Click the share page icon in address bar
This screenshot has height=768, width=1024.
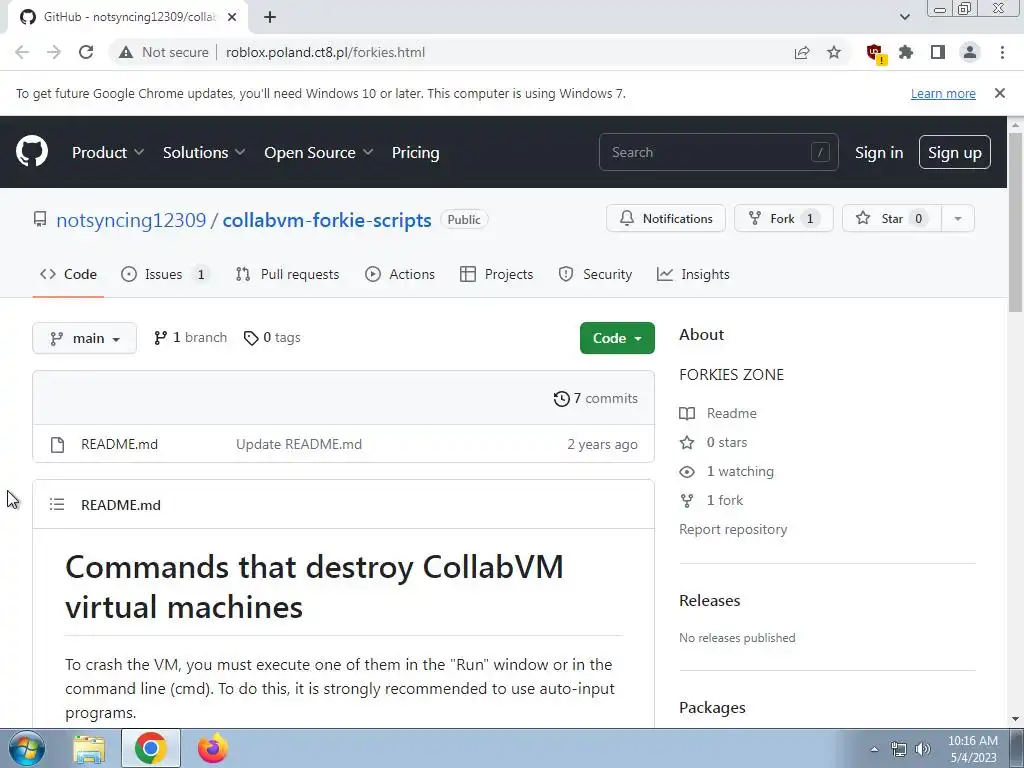click(x=802, y=52)
